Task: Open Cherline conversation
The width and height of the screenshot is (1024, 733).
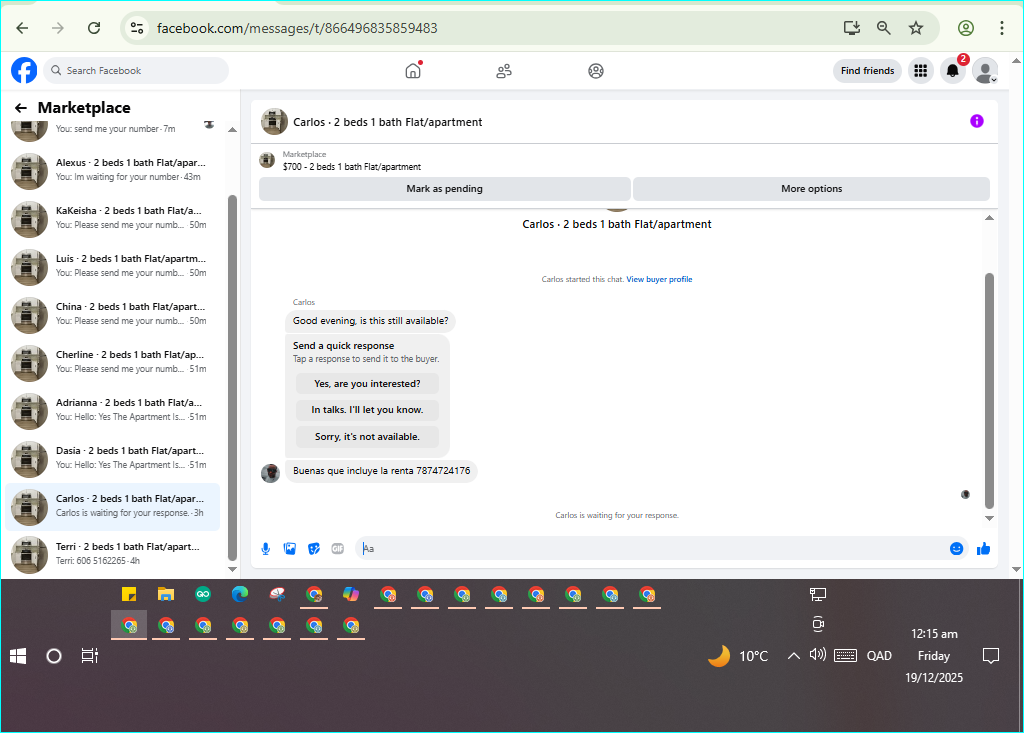Action: pyautogui.click(x=112, y=363)
